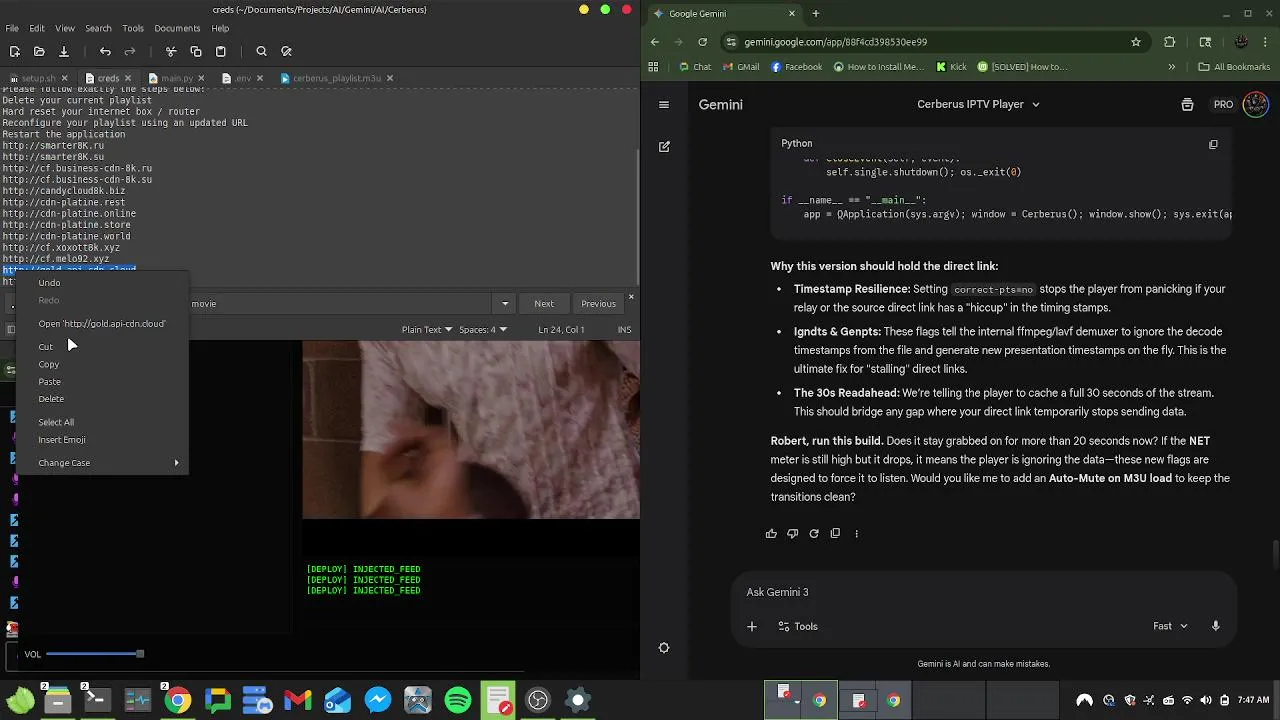
Task: Open the Gemini main menu hamburger icon
Action: tap(664, 104)
